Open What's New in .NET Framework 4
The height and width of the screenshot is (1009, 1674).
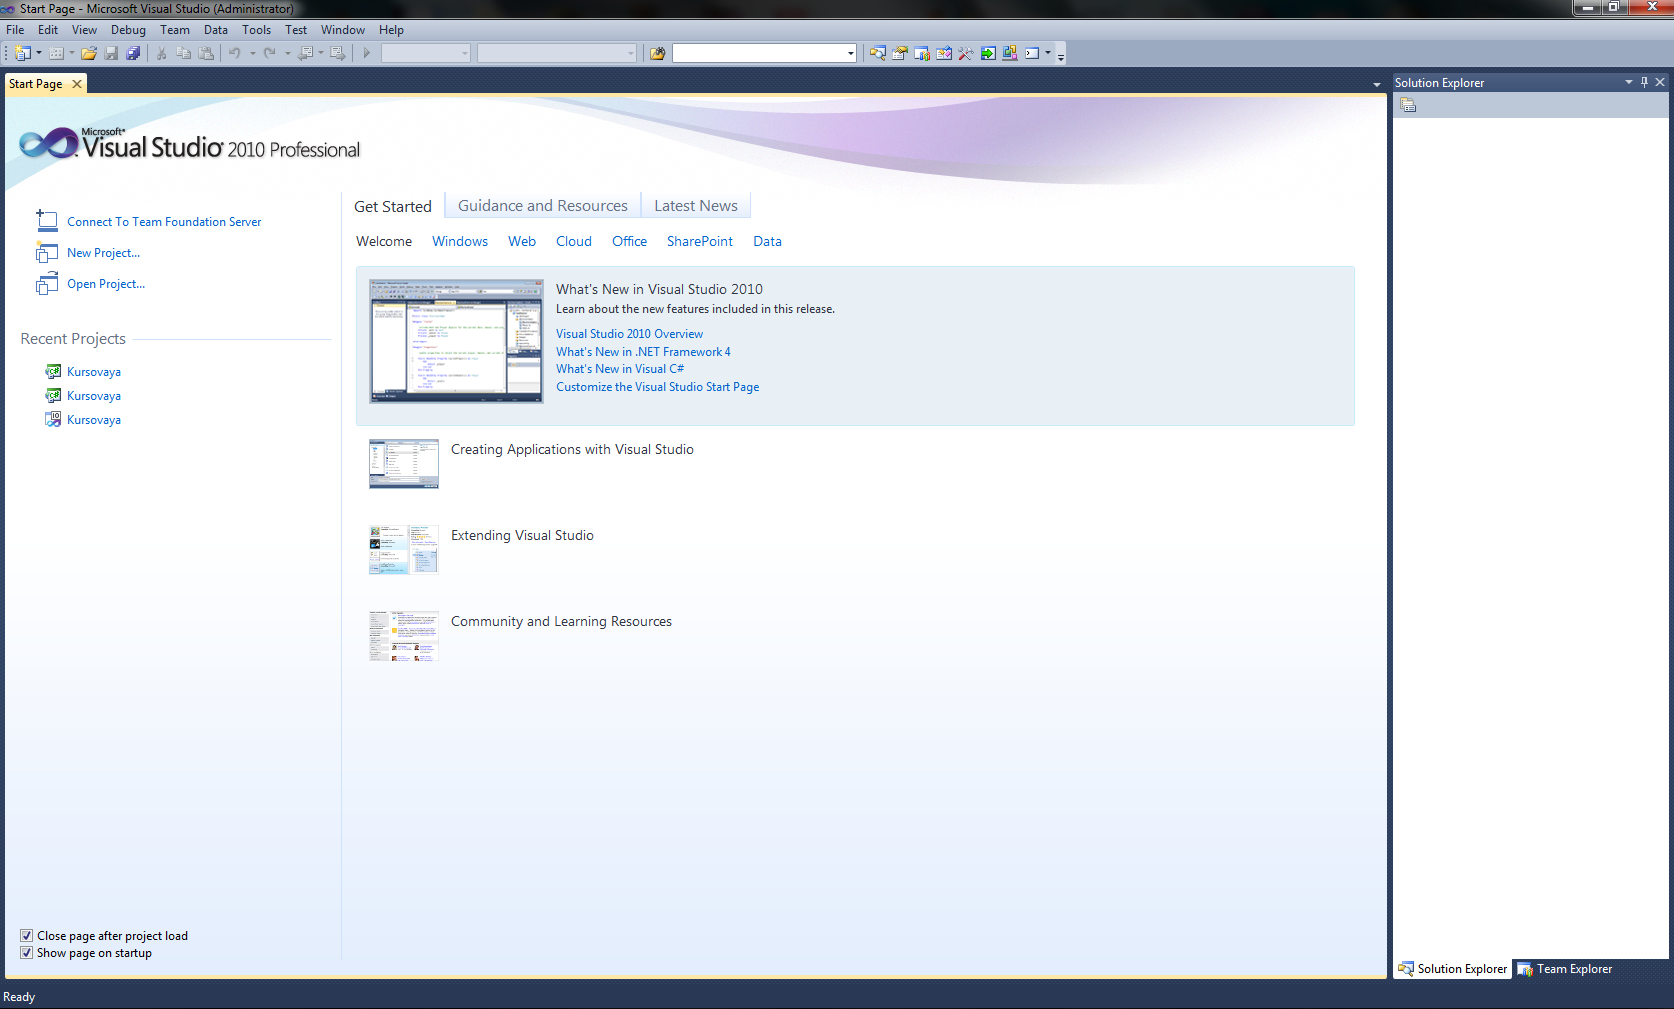pyautogui.click(x=643, y=352)
